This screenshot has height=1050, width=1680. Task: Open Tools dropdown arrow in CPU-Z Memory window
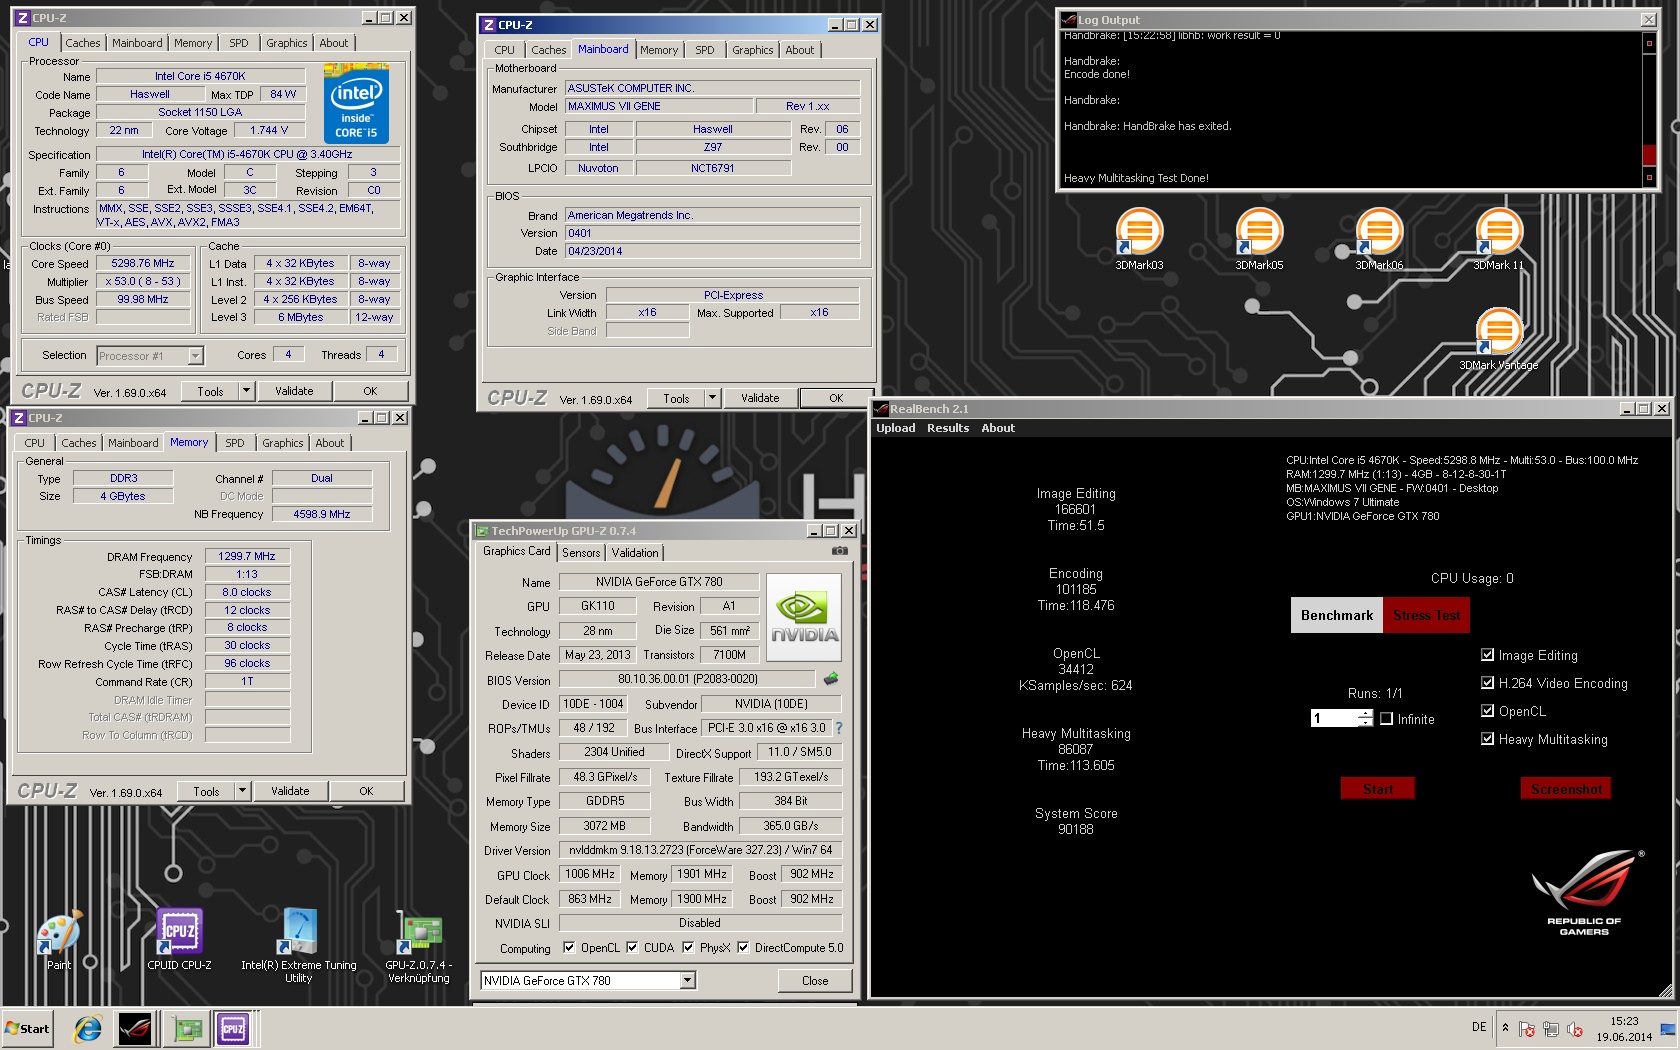tap(242, 791)
